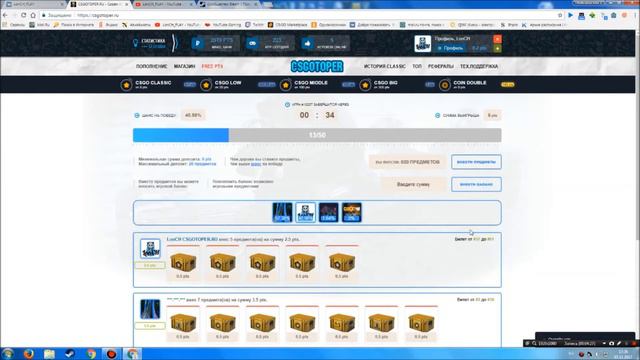Open the YouTube Gaming bookmark
The image size is (640, 360).
coord(223,25)
